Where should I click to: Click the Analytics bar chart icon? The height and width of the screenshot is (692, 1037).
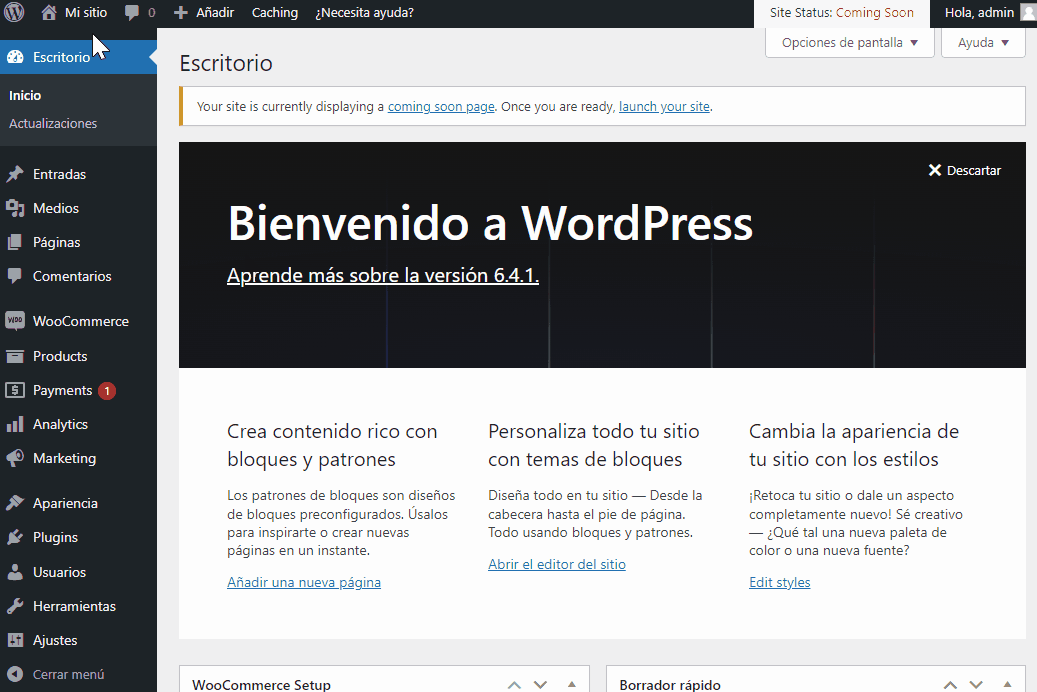(x=15, y=424)
